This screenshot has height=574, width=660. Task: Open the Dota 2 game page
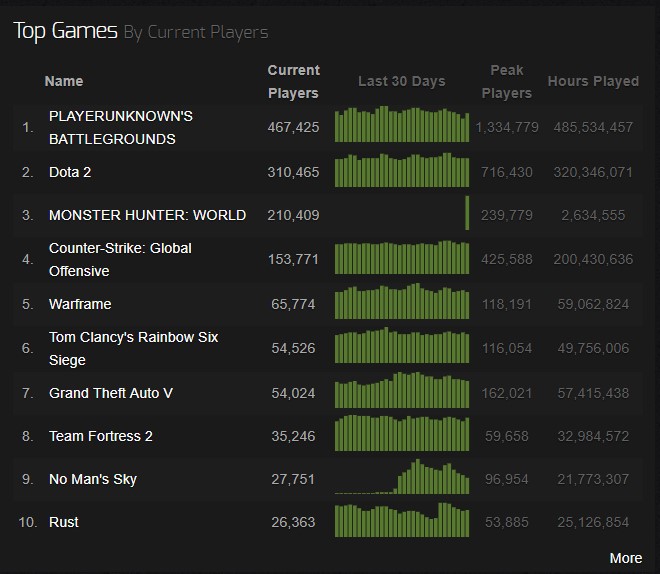70,172
